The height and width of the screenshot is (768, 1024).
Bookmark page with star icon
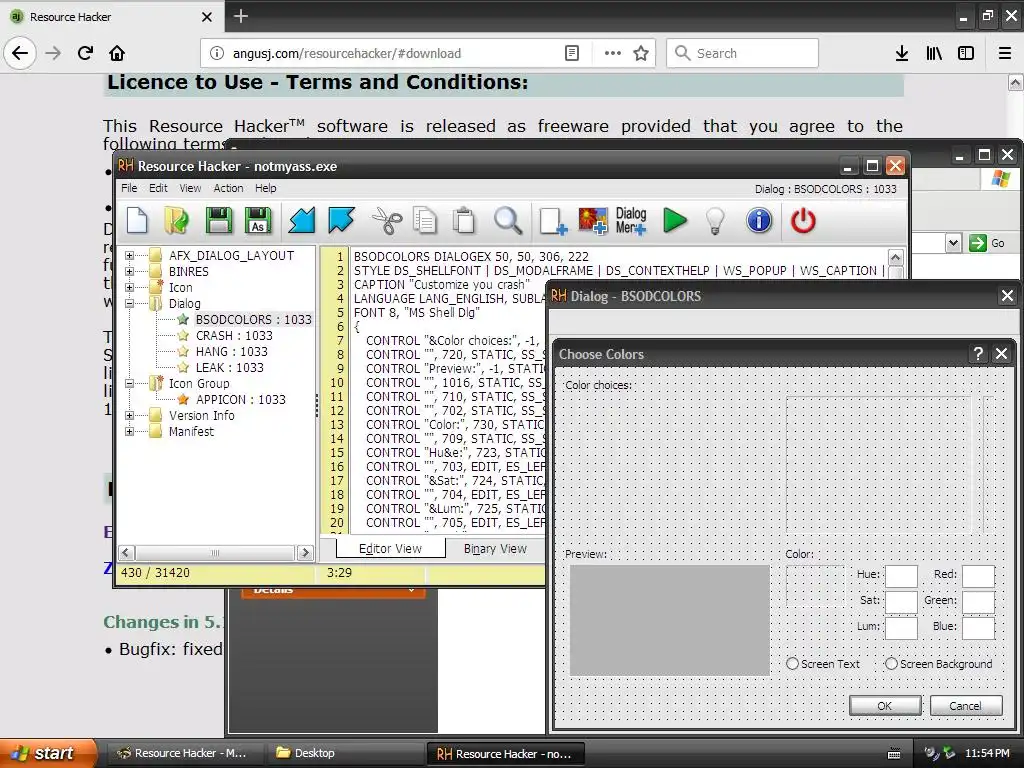(x=641, y=53)
